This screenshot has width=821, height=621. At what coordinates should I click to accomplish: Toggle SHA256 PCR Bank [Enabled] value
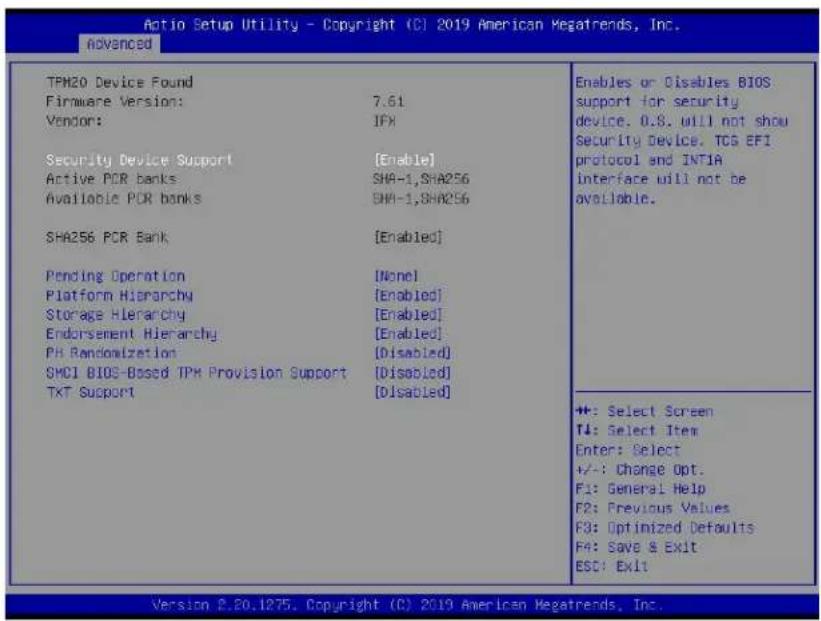408,238
